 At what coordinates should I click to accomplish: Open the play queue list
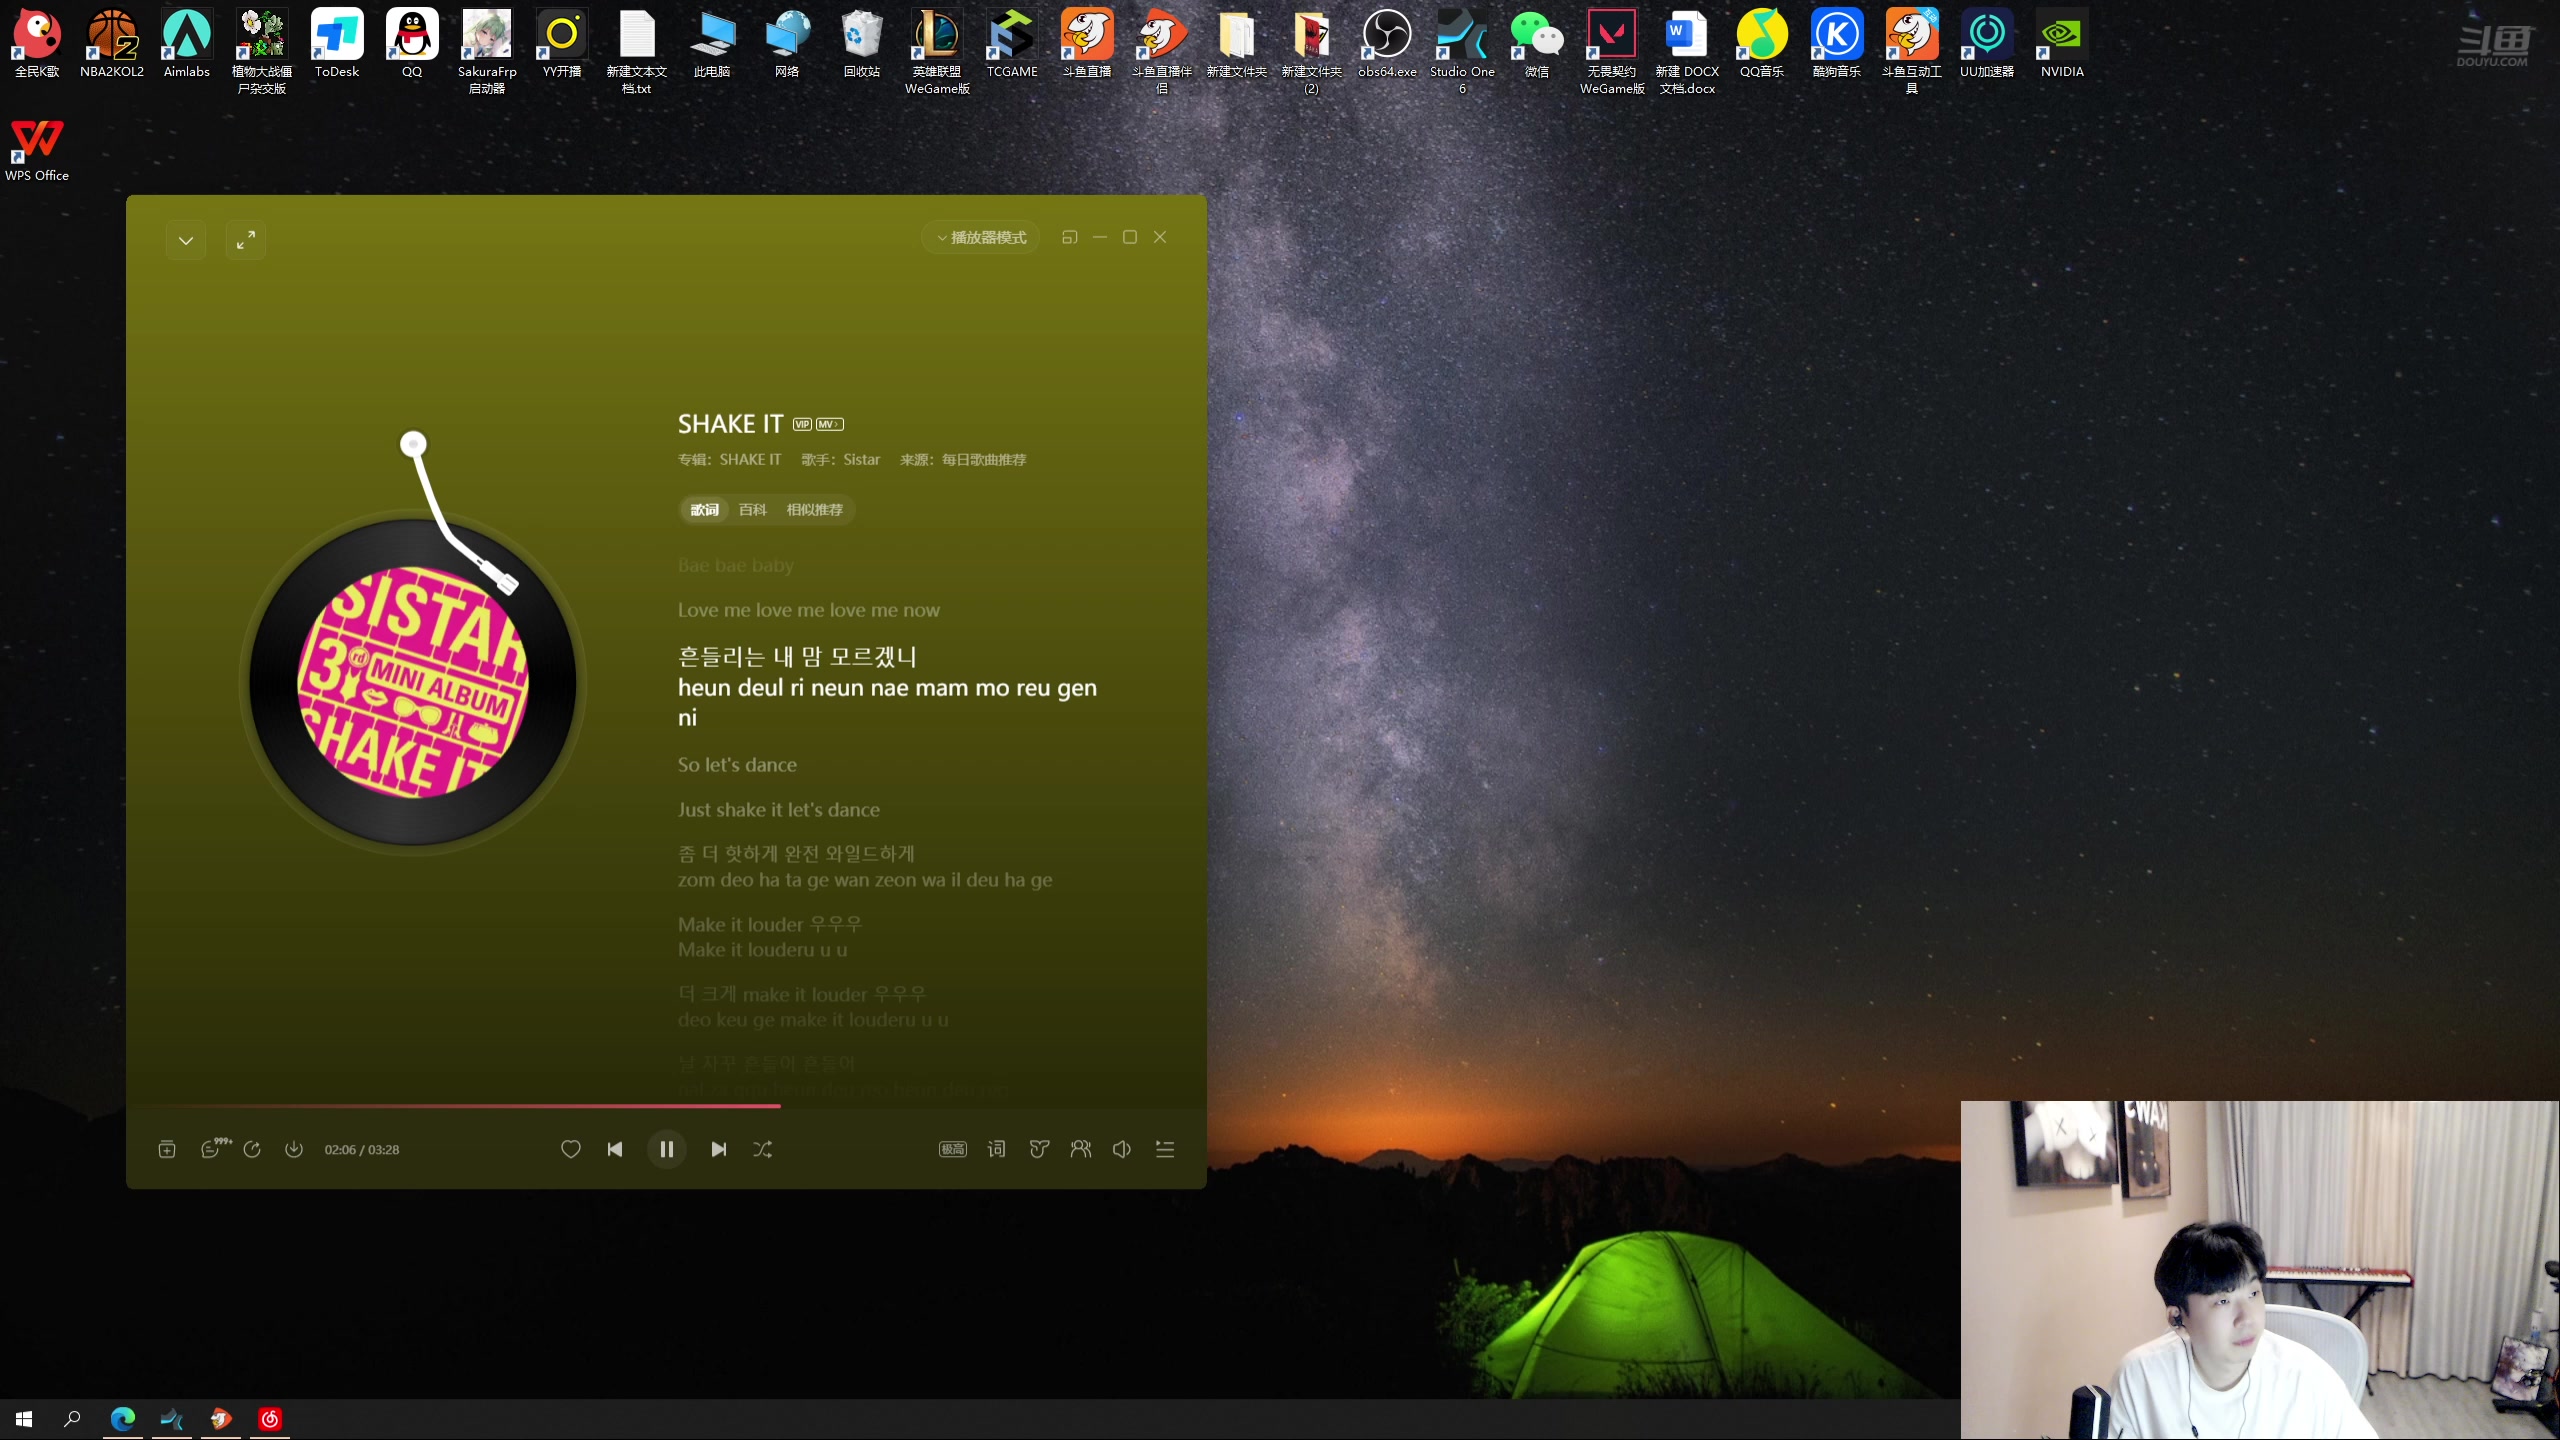tap(1165, 1149)
